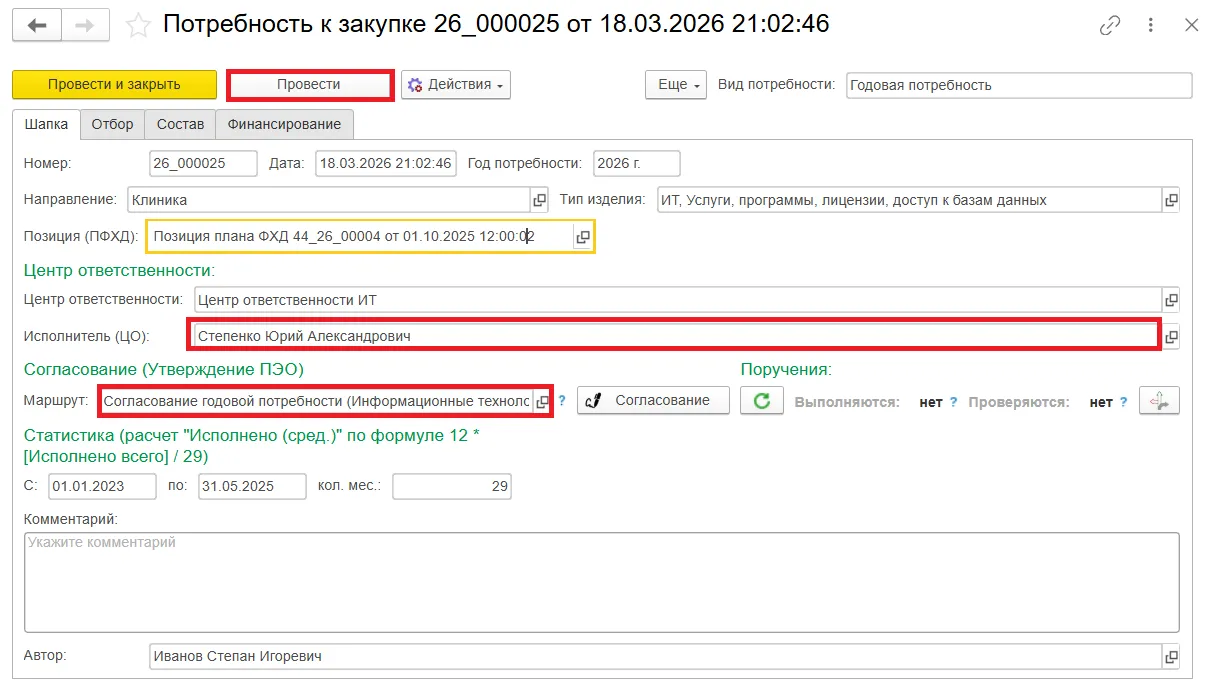Expand the Еще dropdown menu
The height and width of the screenshot is (687, 1212).
click(x=676, y=85)
